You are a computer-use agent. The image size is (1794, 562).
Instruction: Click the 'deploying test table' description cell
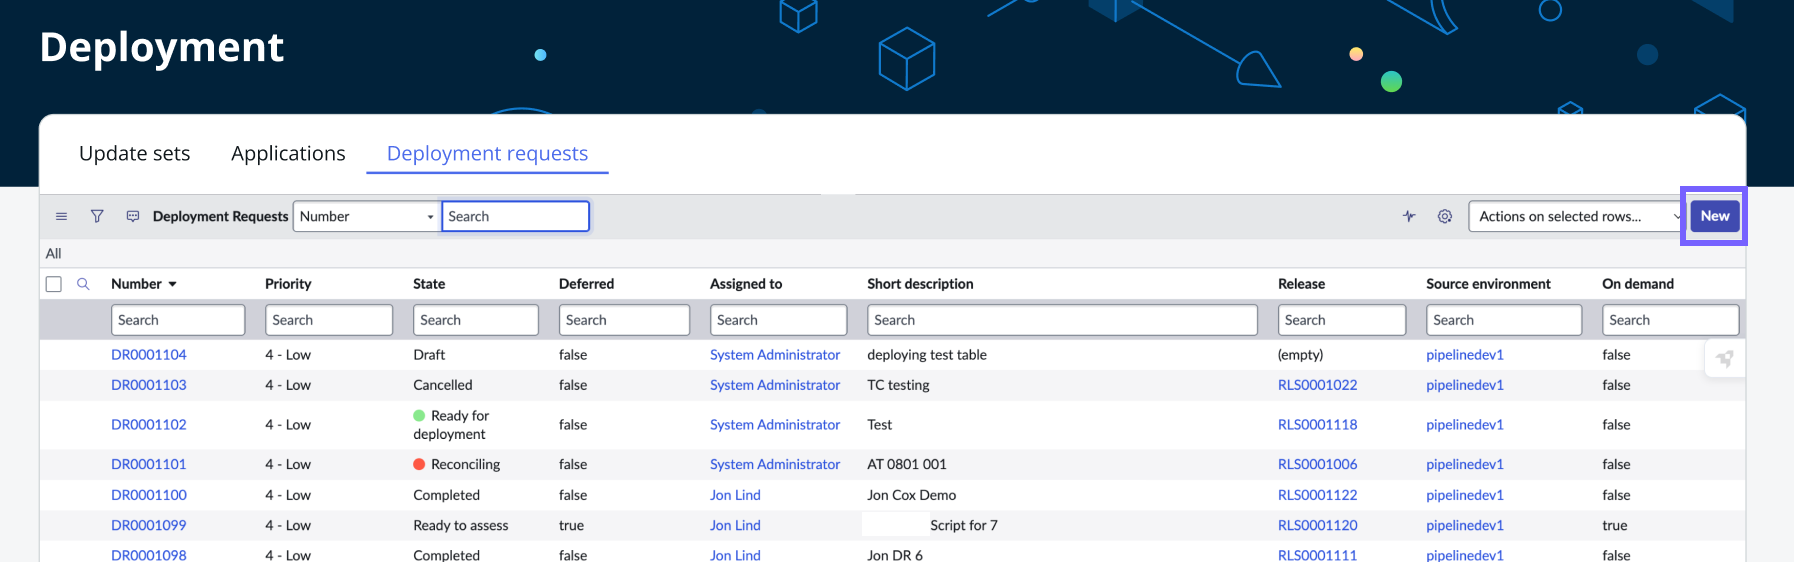tap(927, 355)
